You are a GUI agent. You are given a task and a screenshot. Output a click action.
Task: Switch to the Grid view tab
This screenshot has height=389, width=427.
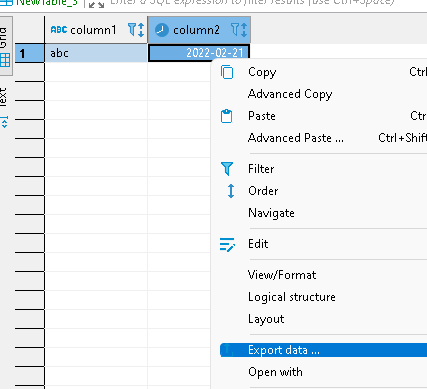pos(5,46)
